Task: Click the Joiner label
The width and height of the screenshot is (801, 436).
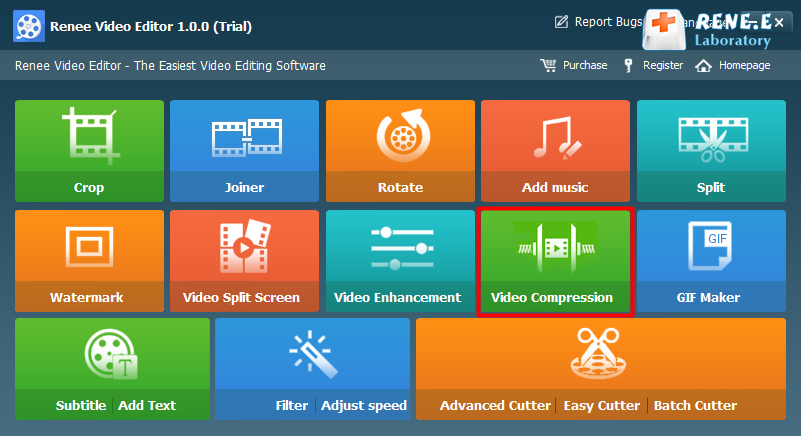Action: (x=245, y=188)
